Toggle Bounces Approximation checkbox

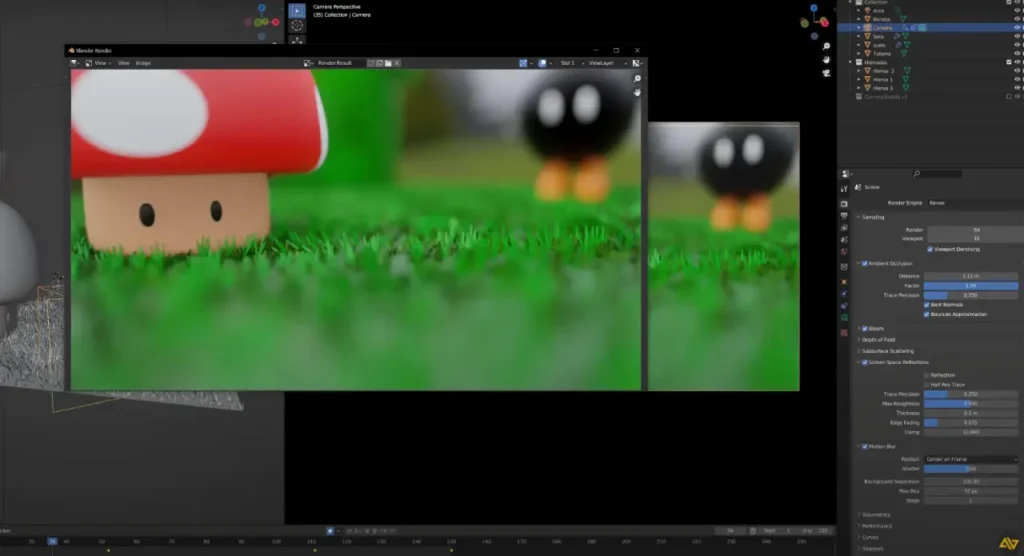tap(927, 314)
